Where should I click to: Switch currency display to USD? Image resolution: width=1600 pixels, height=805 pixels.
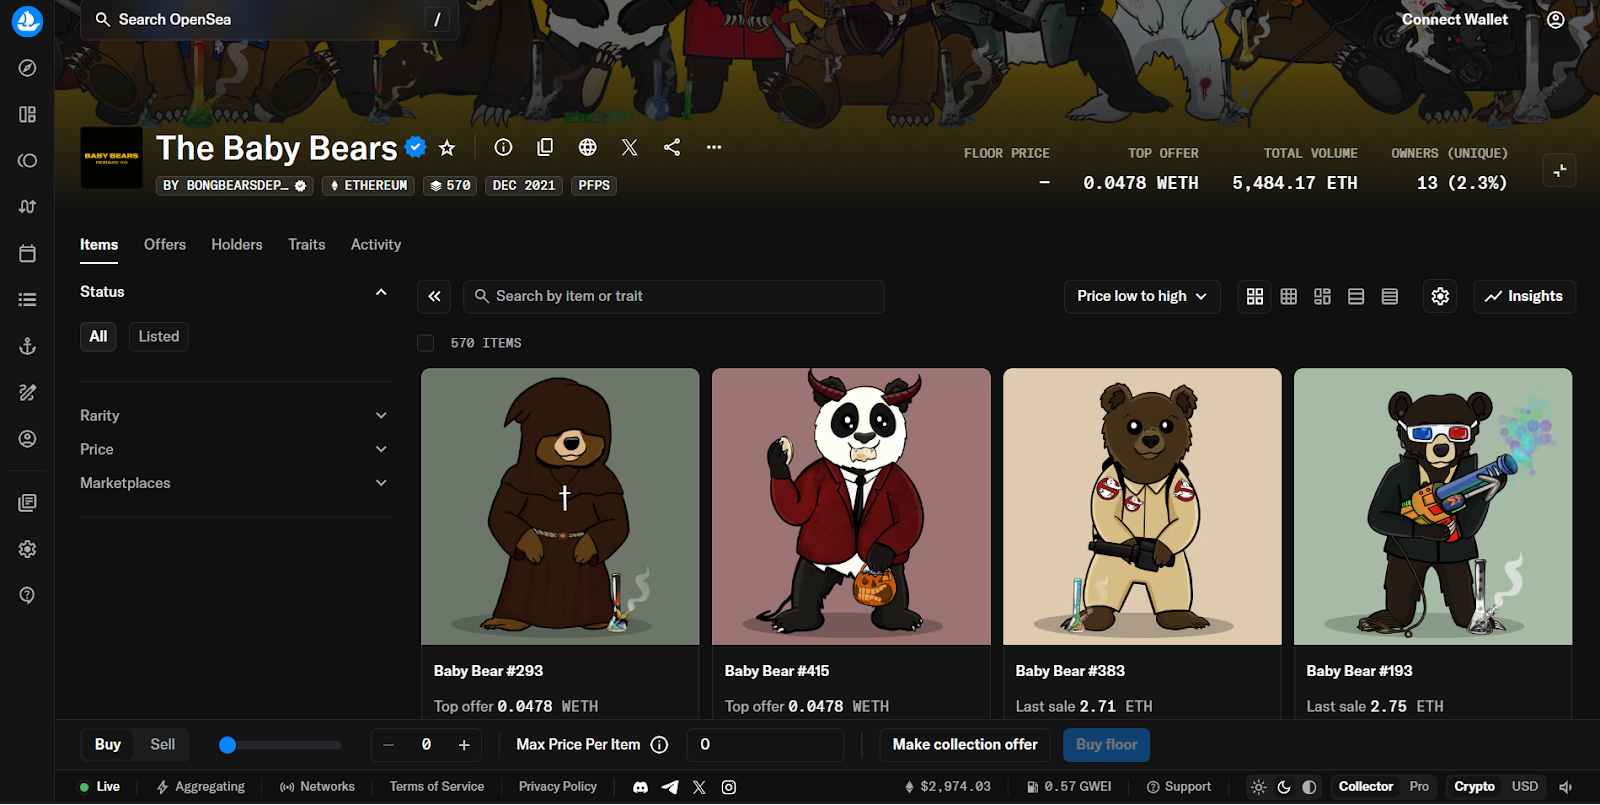point(1525,787)
